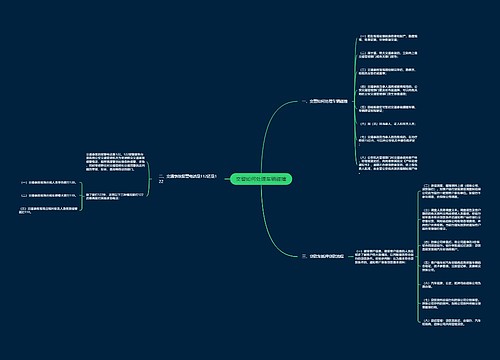Select item (五) under branch one
The width and height of the screenshot is (500, 360).
387,109
